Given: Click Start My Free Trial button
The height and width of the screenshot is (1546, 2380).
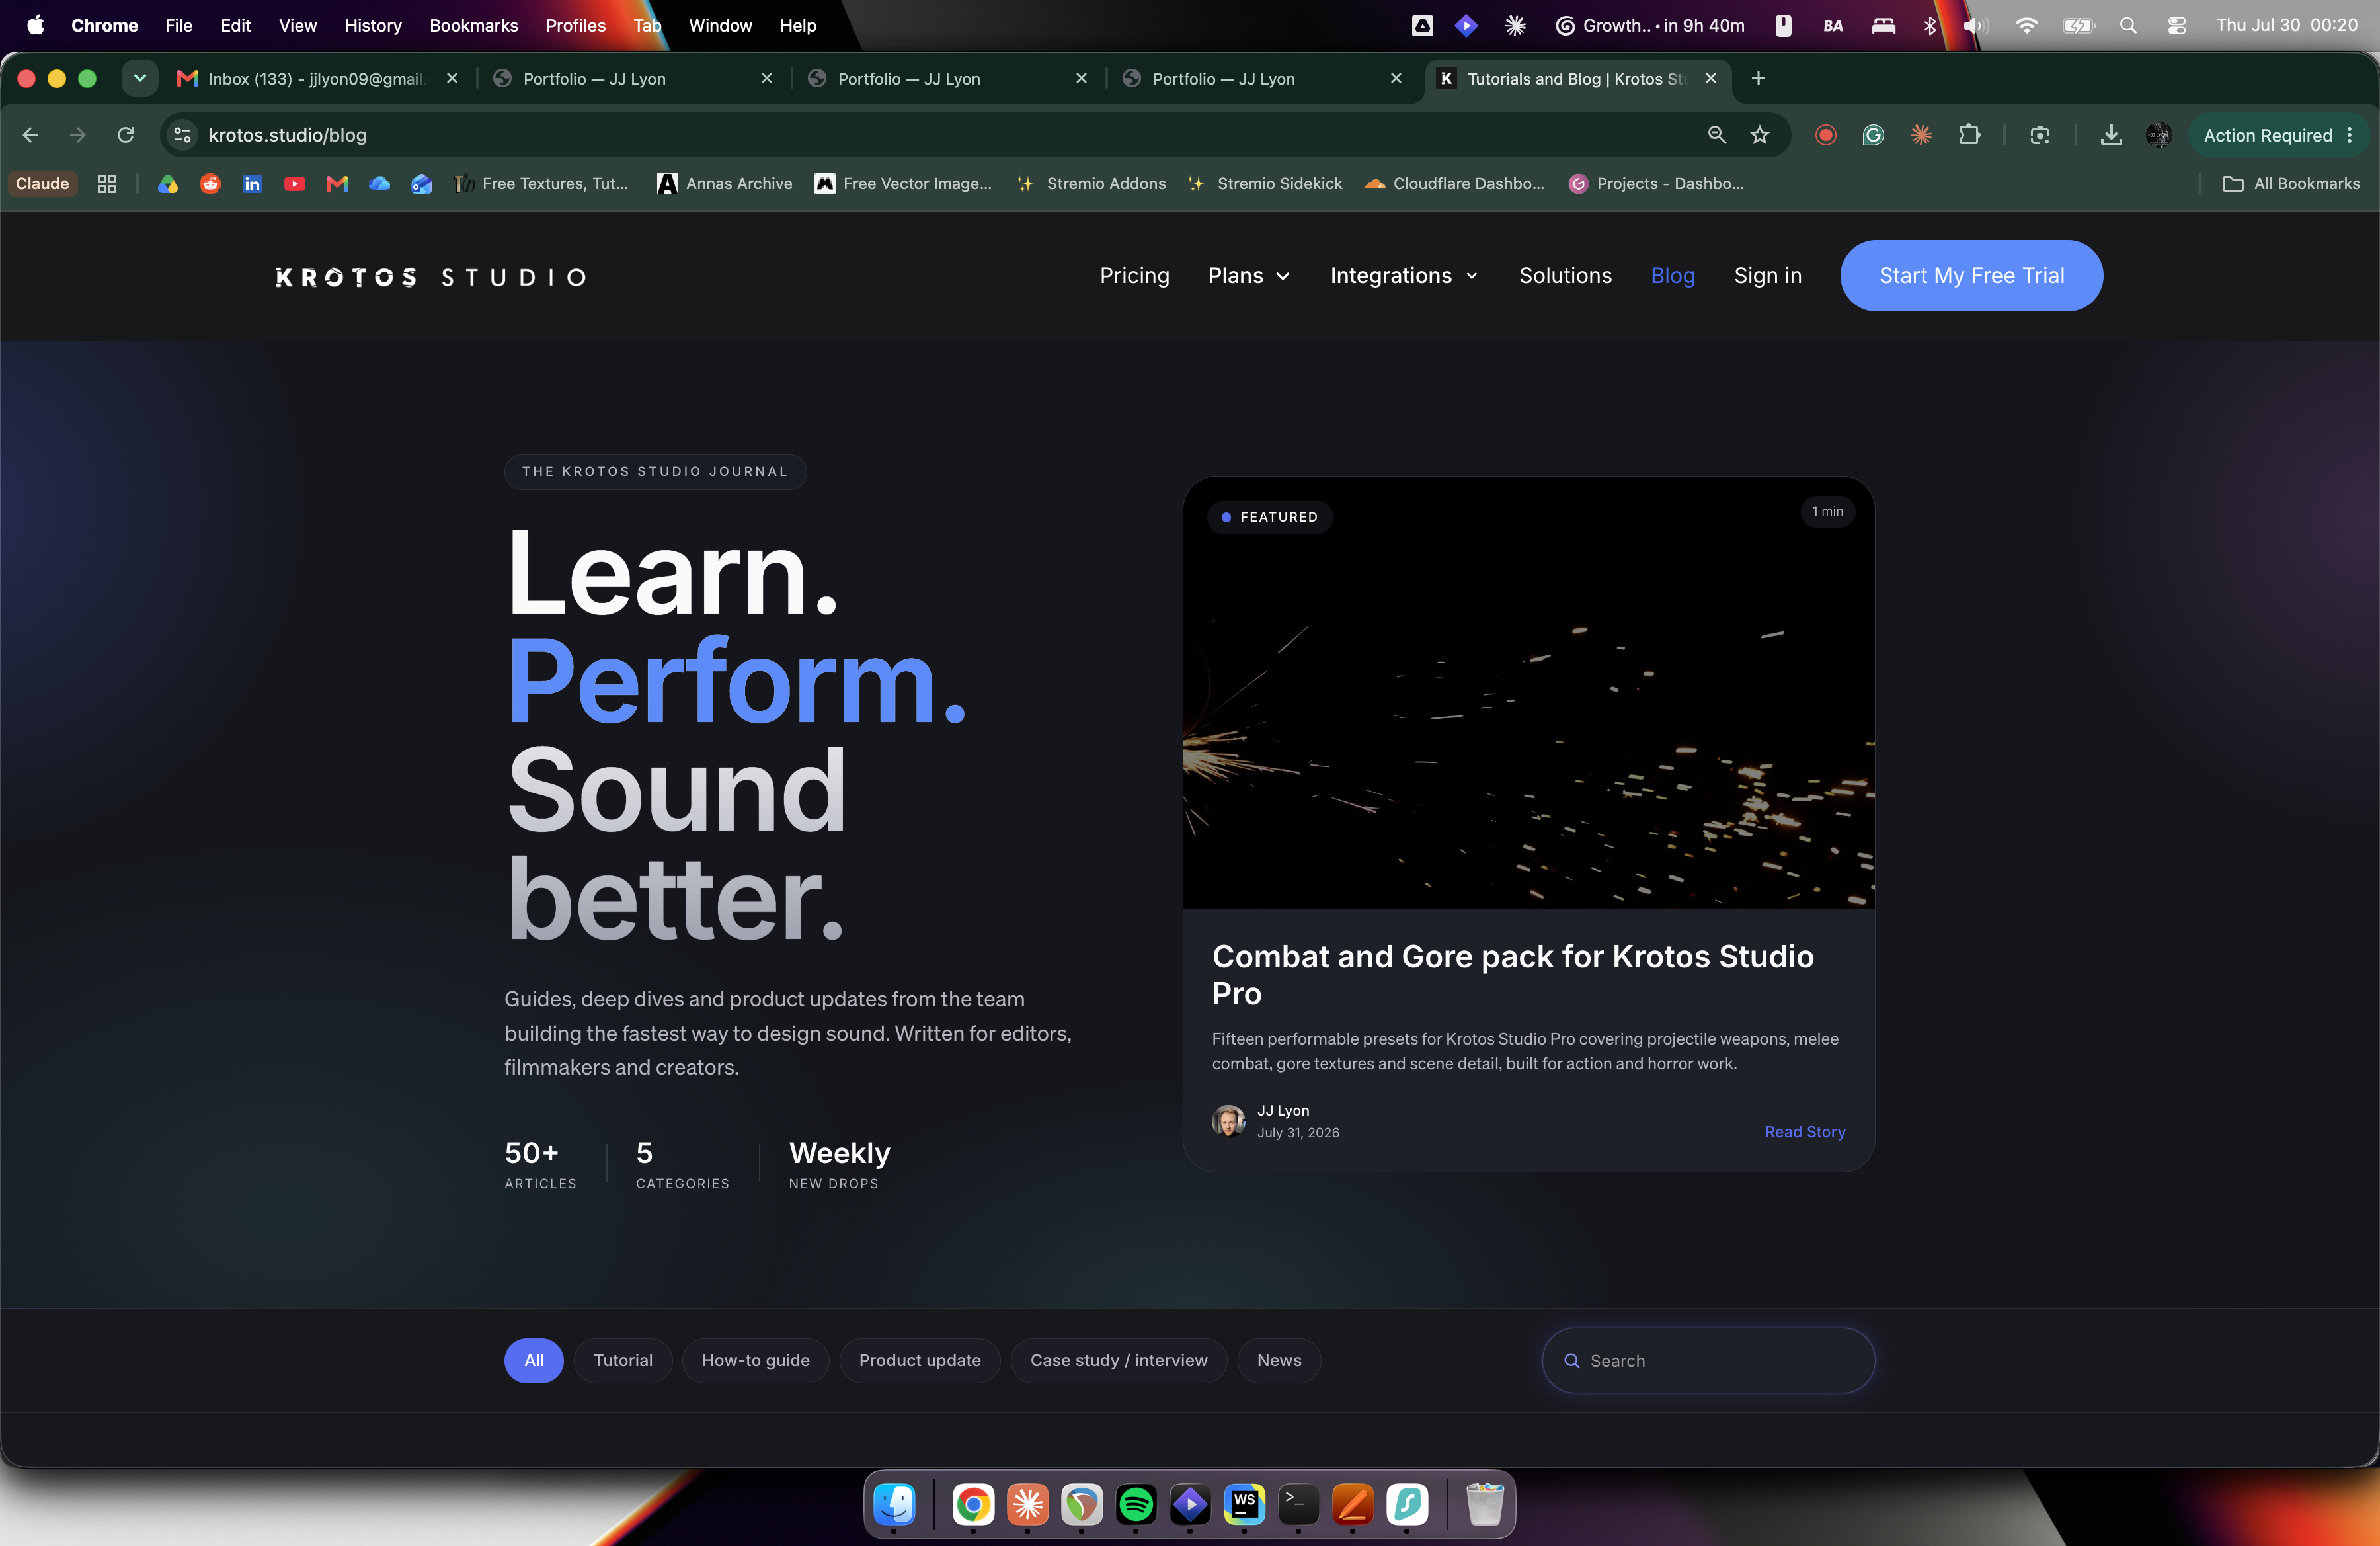Looking at the screenshot, I should pyautogui.click(x=1972, y=276).
